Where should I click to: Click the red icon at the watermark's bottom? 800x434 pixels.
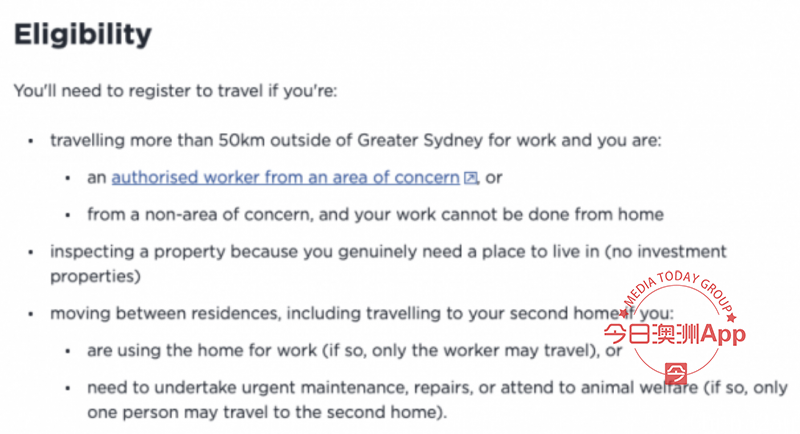(x=676, y=373)
